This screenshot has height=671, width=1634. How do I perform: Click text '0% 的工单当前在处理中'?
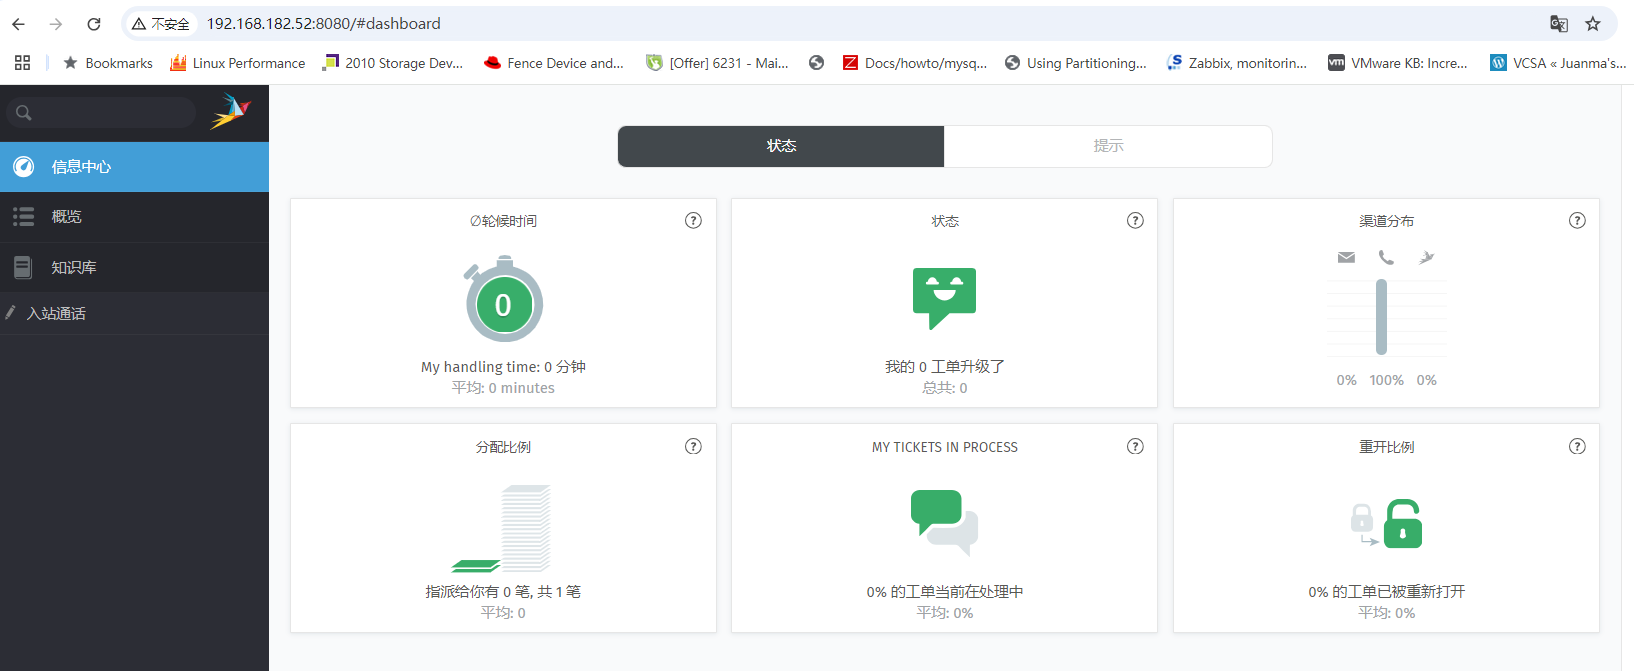point(945,592)
